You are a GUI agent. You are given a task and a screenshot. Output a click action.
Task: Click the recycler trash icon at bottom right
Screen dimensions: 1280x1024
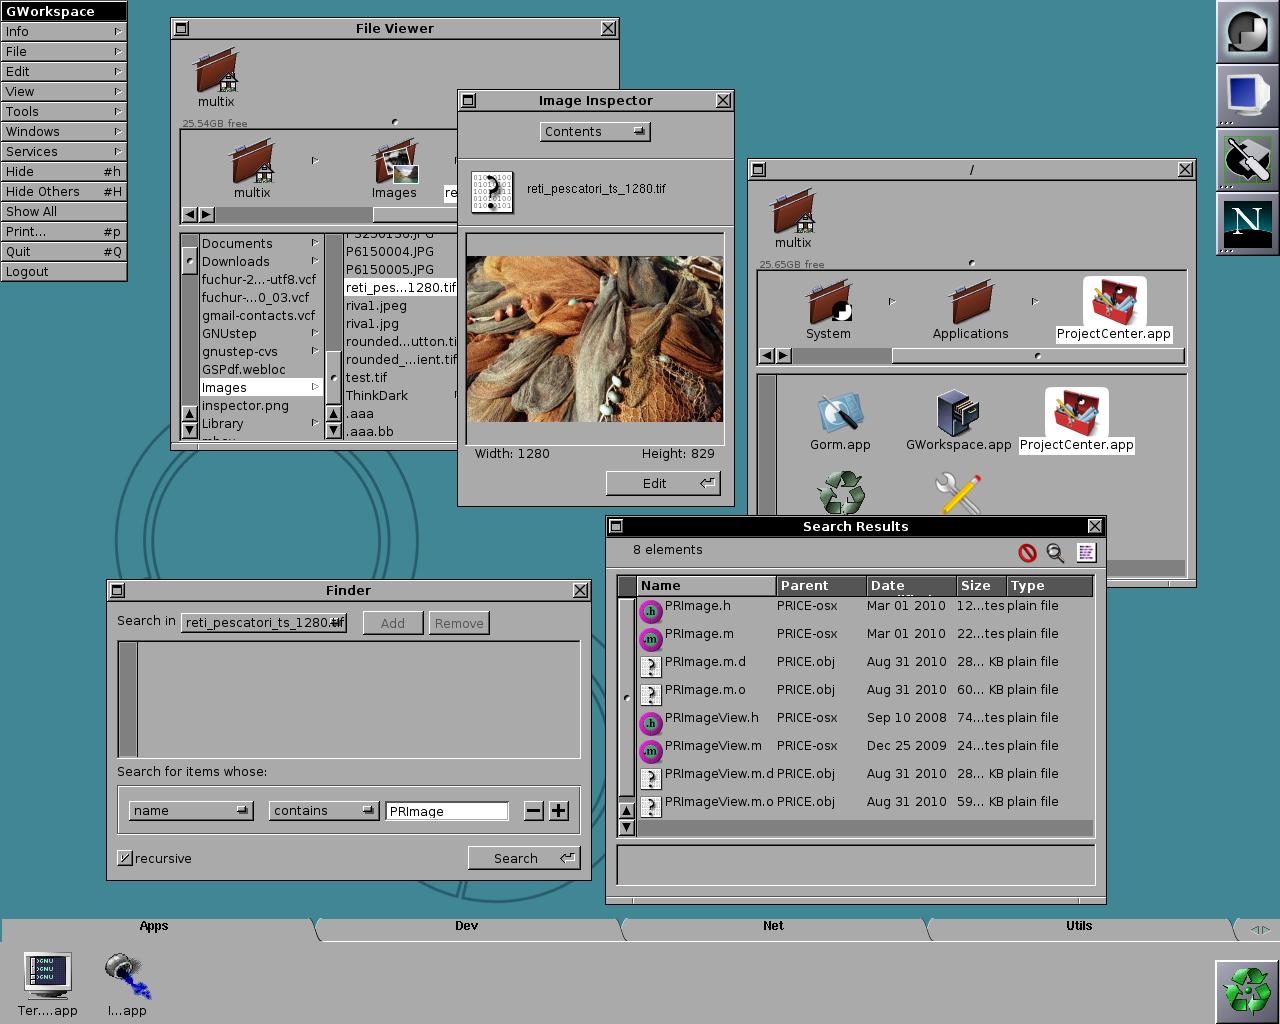click(1247, 992)
